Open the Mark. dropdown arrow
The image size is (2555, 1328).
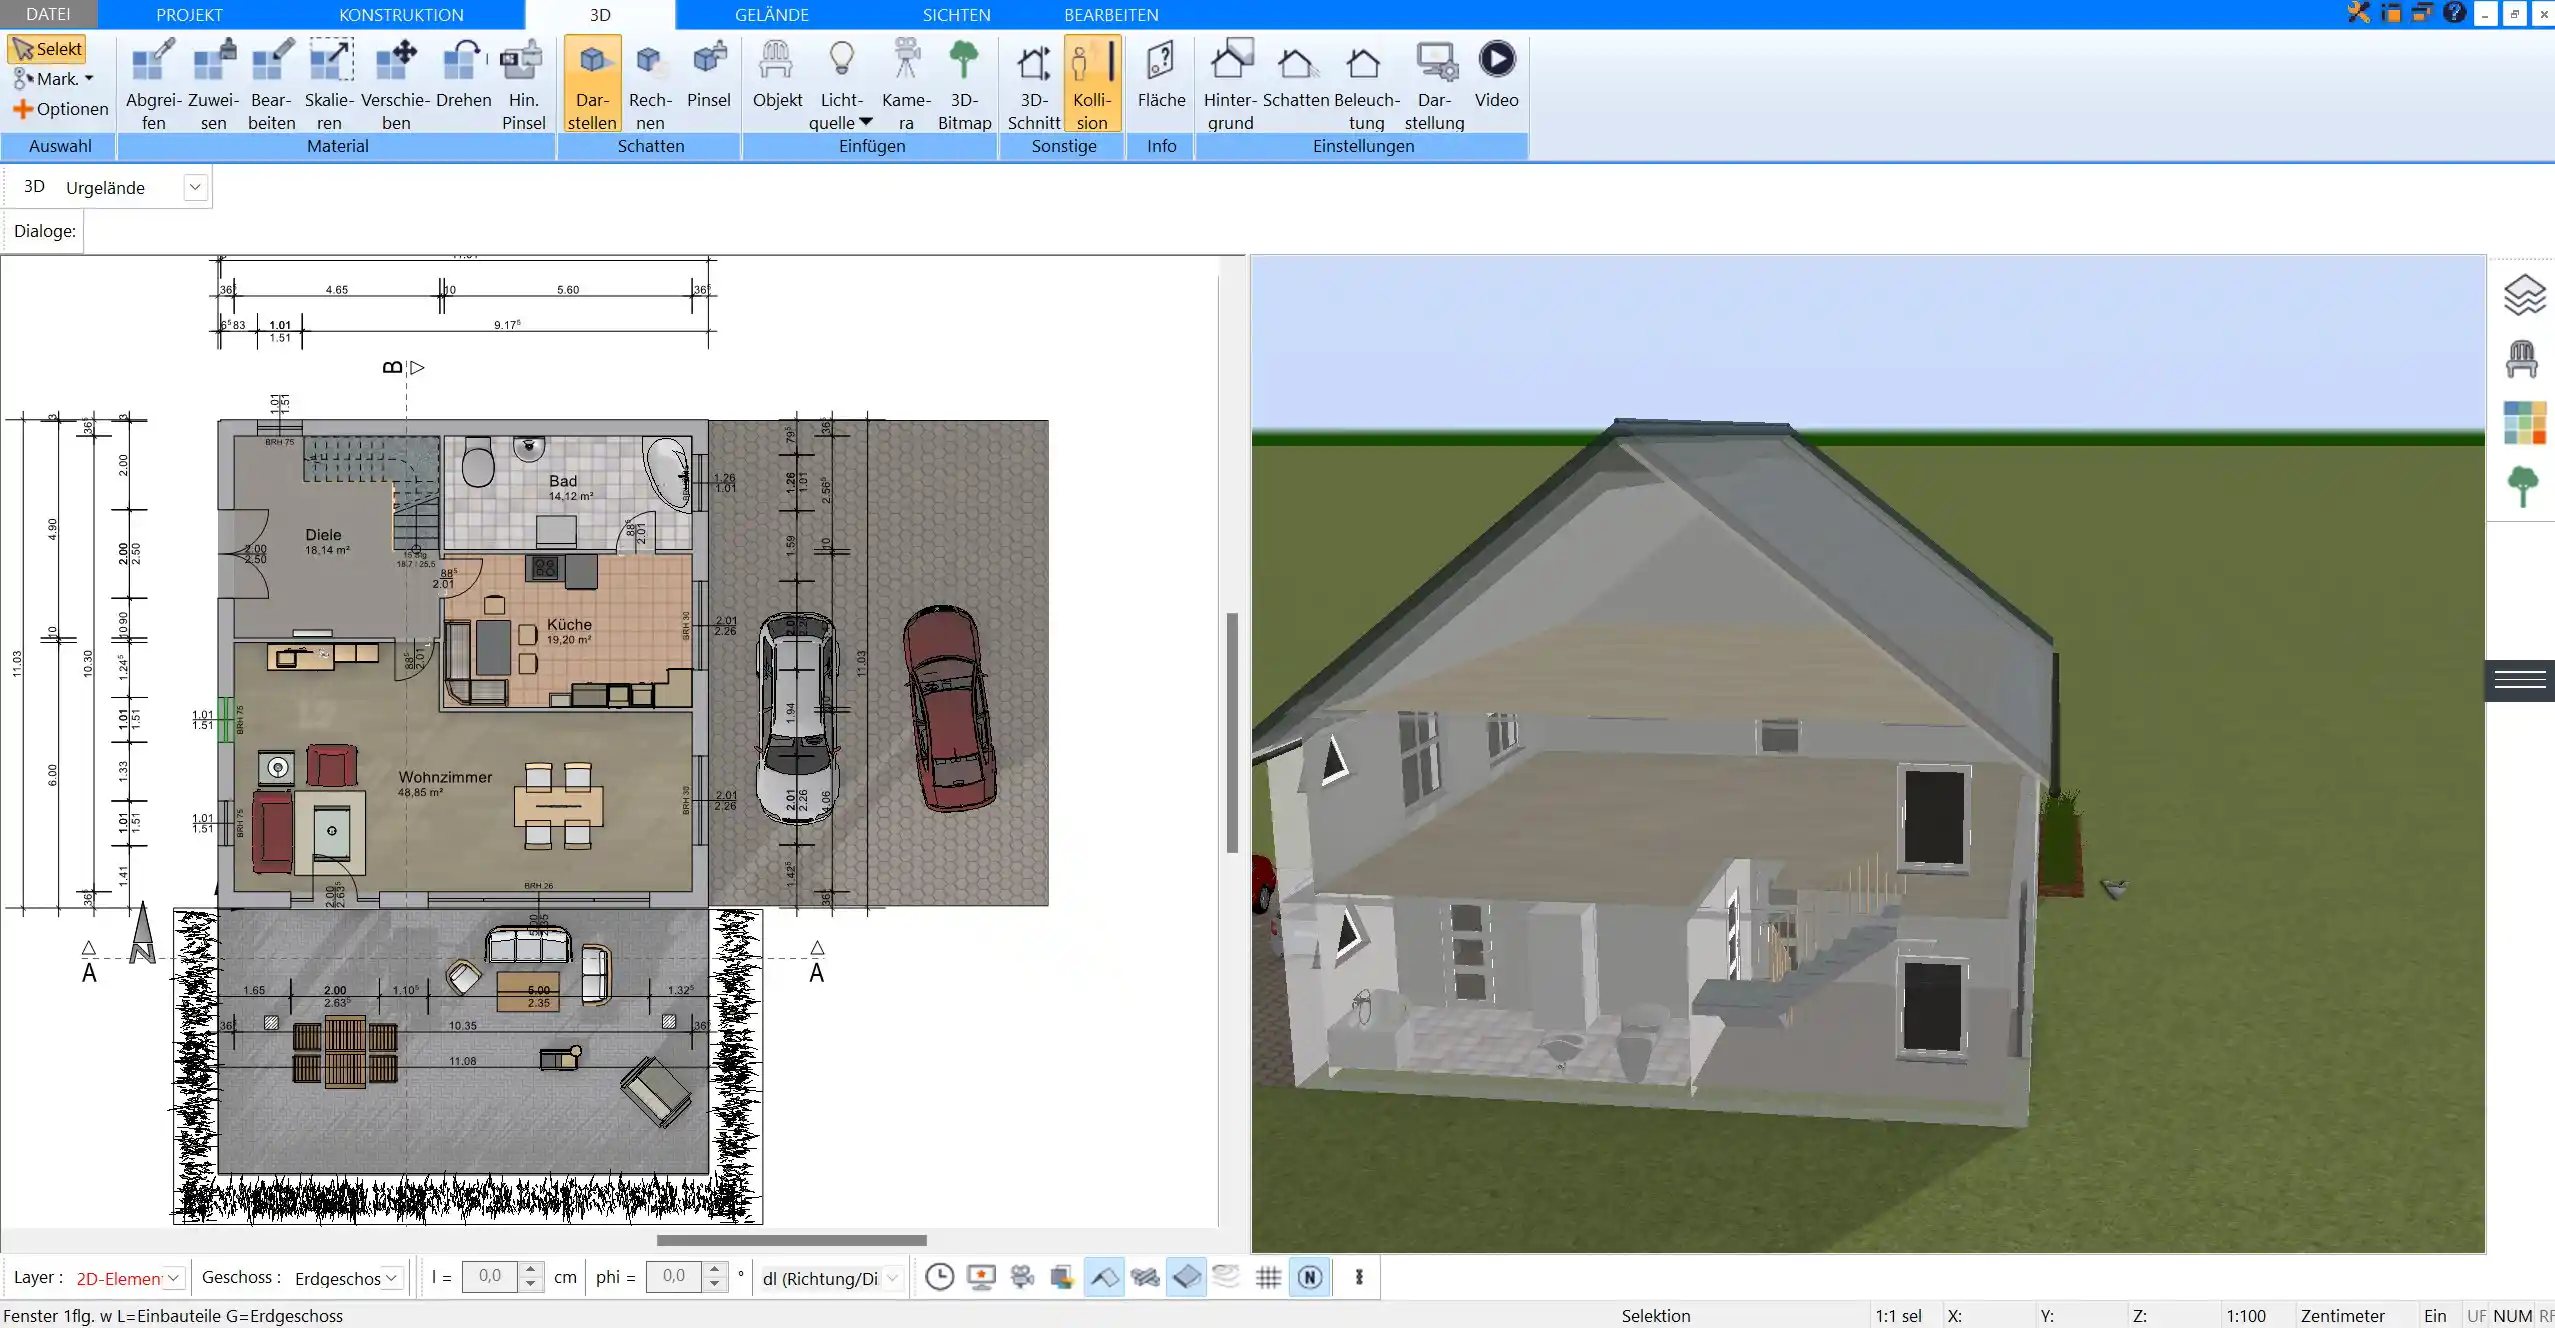(89, 78)
